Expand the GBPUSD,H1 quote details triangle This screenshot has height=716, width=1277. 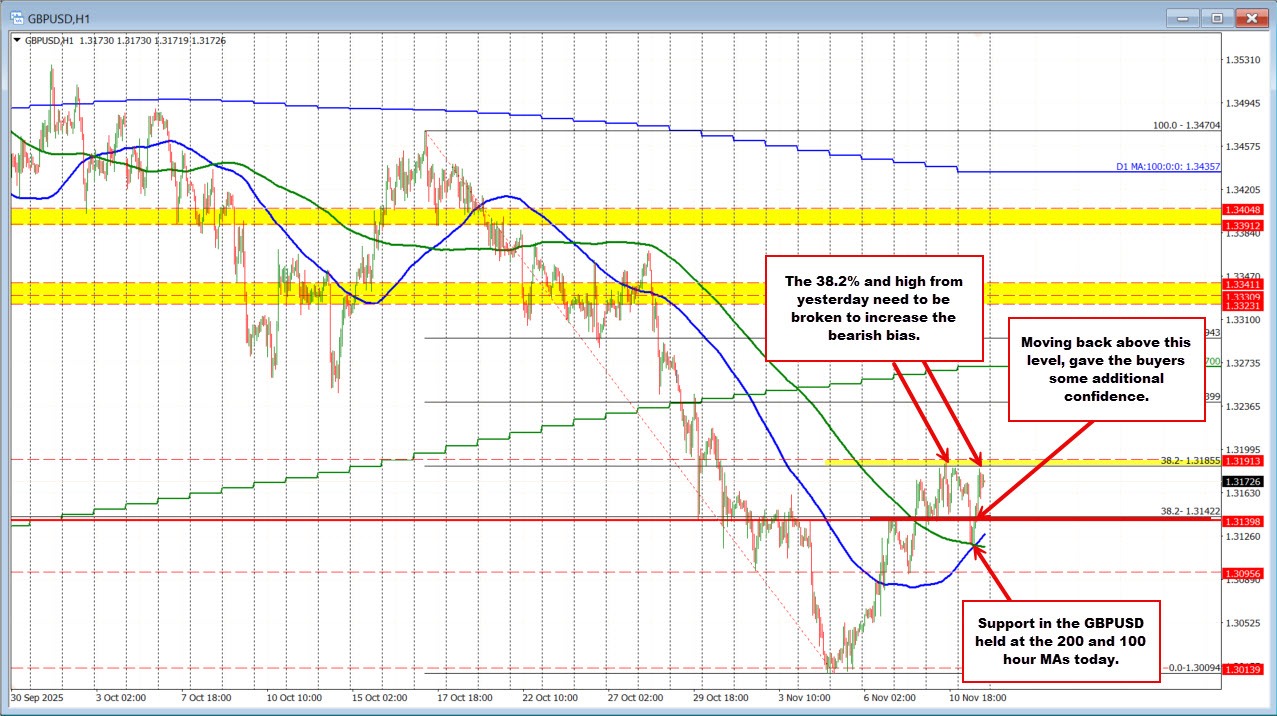tap(19, 41)
